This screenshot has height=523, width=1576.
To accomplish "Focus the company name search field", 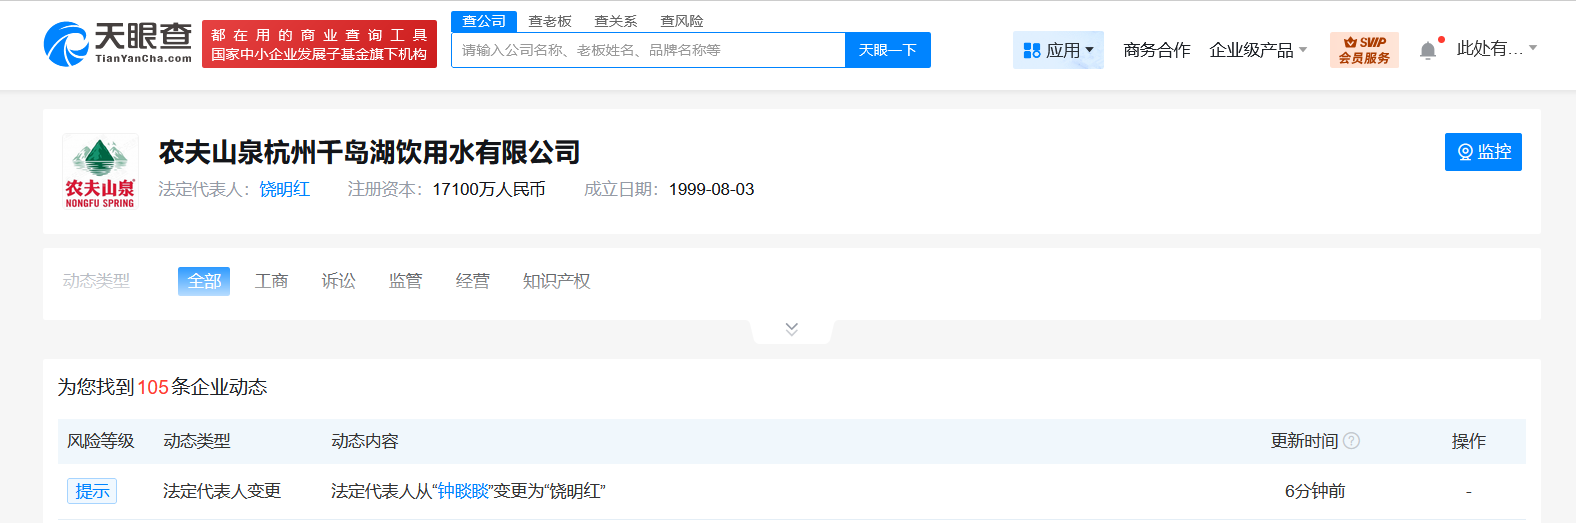I will pyautogui.click(x=648, y=50).
